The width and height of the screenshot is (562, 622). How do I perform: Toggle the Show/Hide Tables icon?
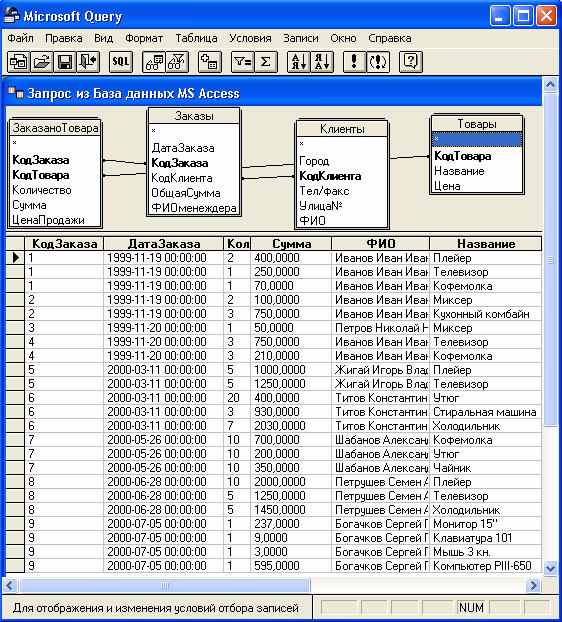[x=154, y=62]
